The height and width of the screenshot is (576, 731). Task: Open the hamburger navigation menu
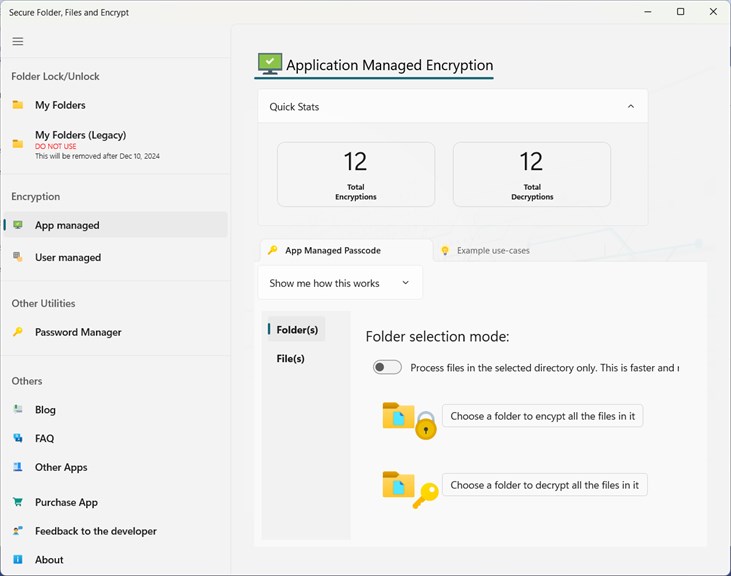(18, 41)
